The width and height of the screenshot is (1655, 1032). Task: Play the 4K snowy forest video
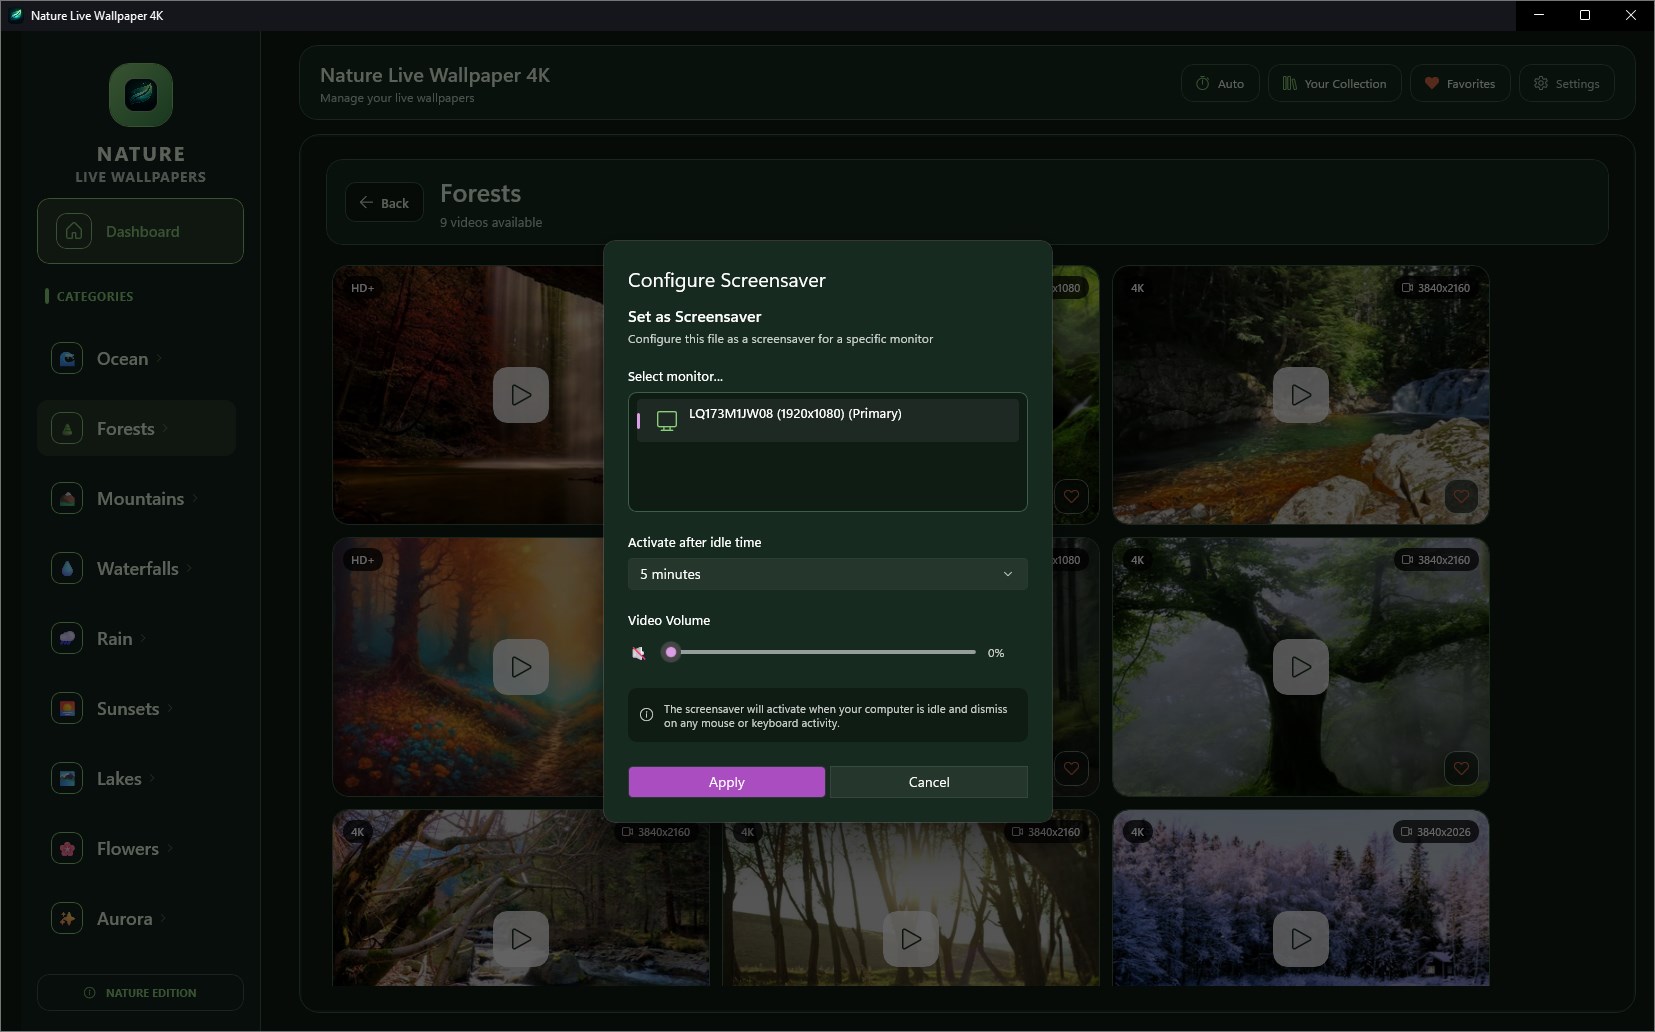click(x=1301, y=939)
